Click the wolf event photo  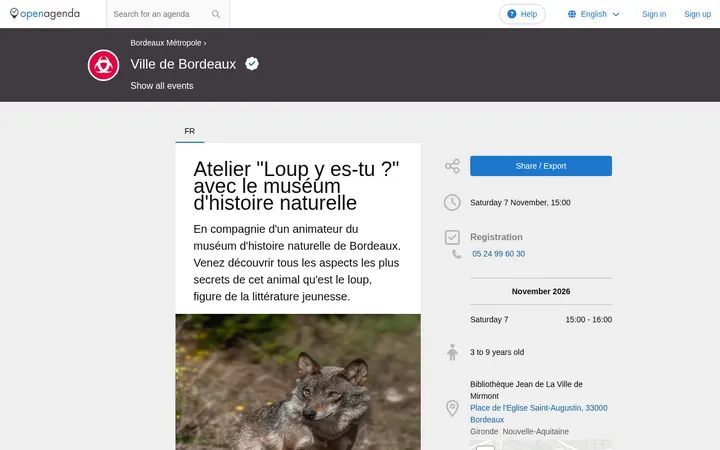pyautogui.click(x=298, y=382)
